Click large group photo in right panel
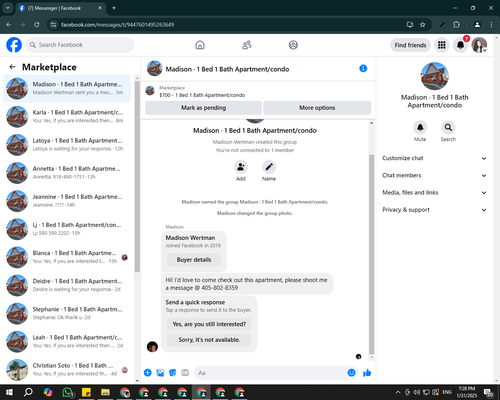The image size is (500, 400). tap(434, 76)
